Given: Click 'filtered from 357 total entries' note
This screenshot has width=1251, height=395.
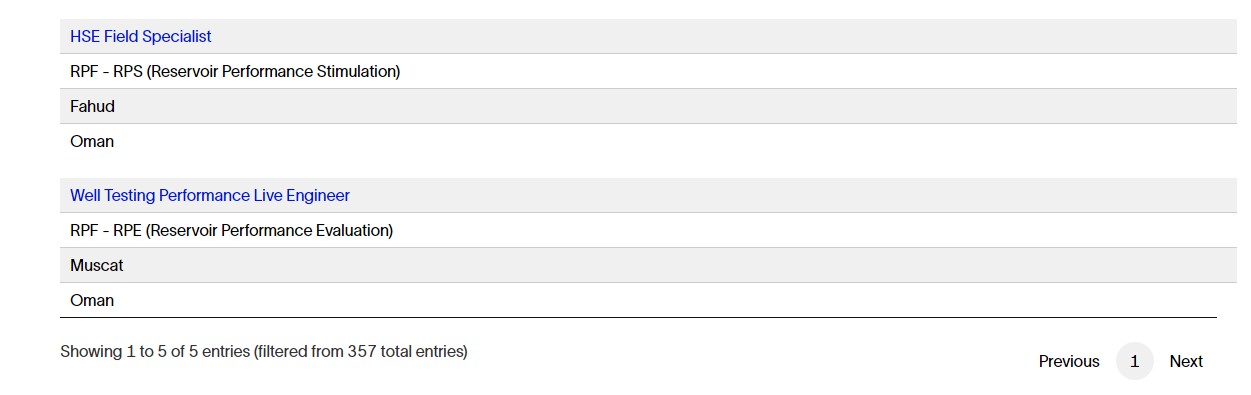Looking at the screenshot, I should coord(363,351).
